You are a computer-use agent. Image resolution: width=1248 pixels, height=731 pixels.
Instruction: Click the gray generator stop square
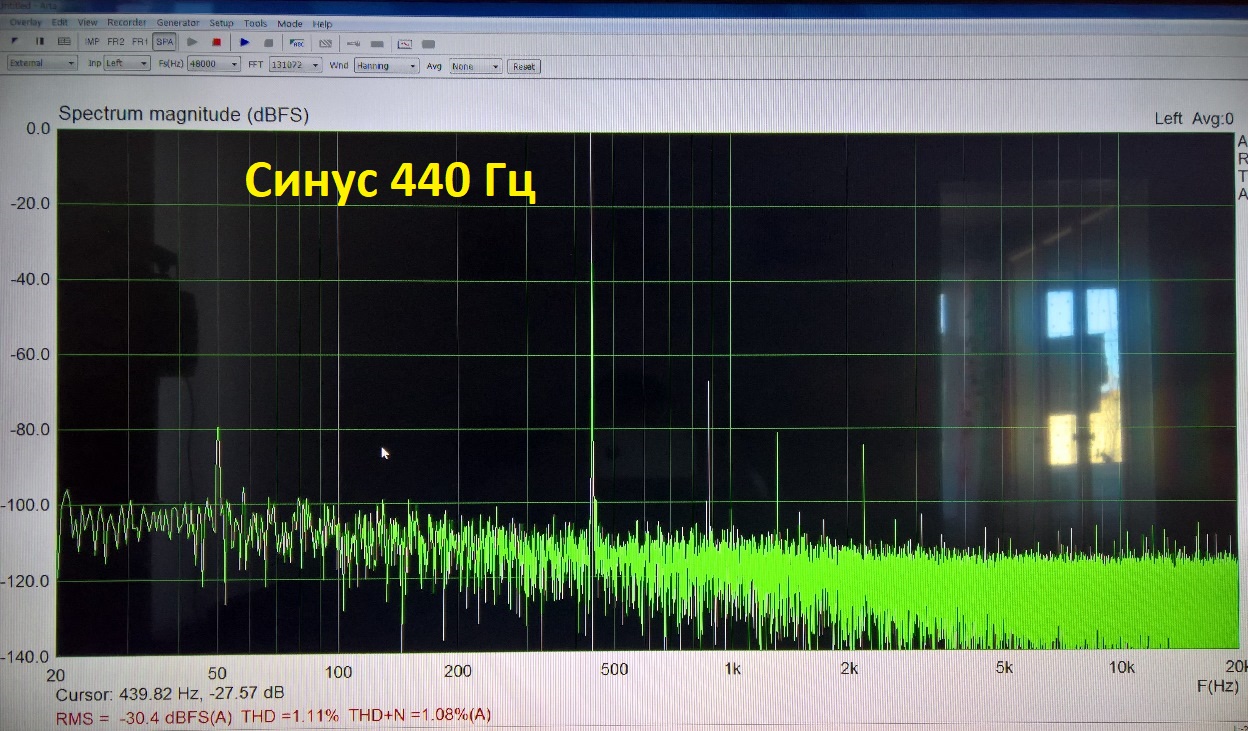pyautogui.click(x=268, y=43)
